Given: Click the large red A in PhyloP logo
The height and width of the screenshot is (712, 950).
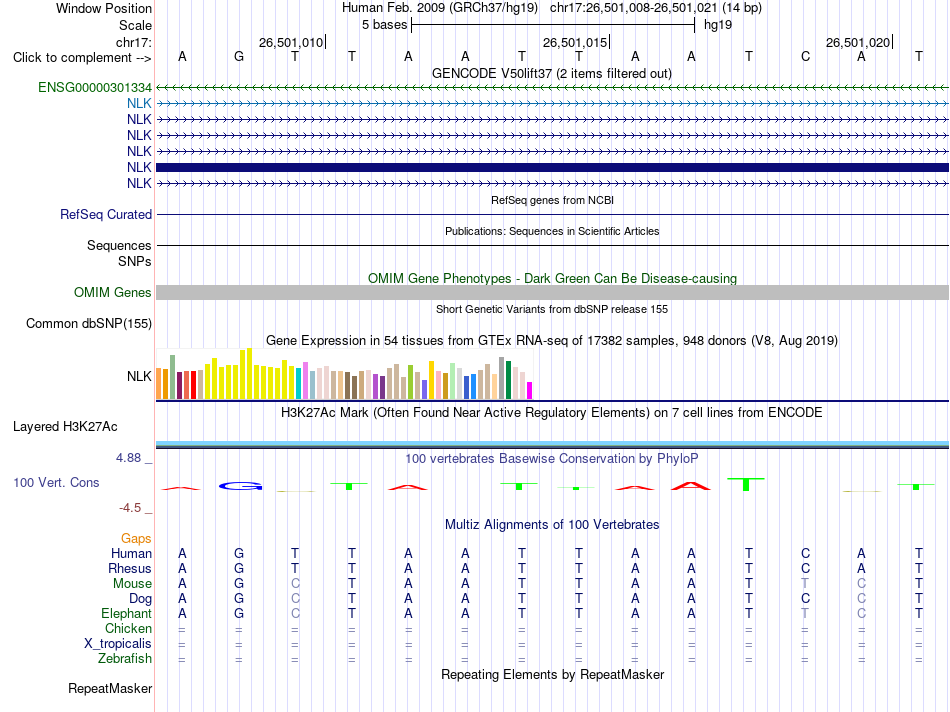Looking at the screenshot, I should (691, 486).
